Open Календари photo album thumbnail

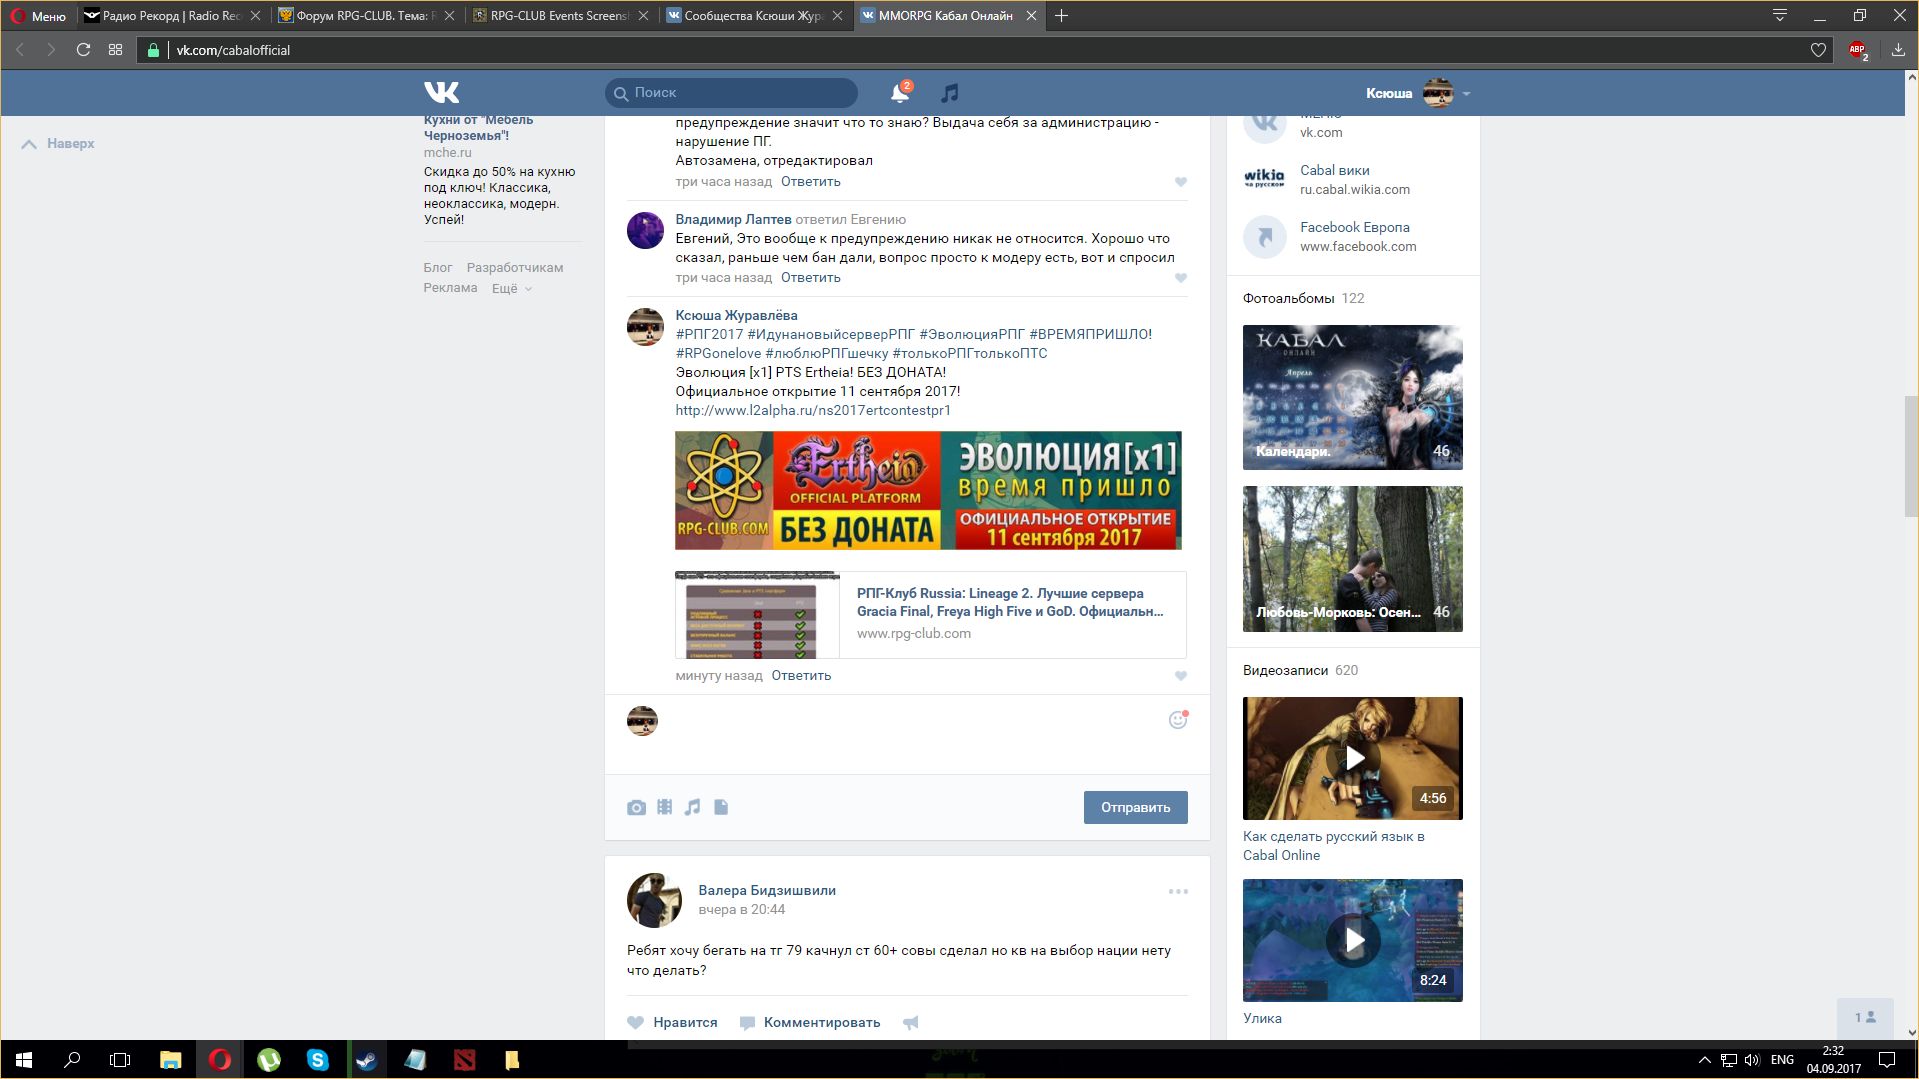point(1352,397)
